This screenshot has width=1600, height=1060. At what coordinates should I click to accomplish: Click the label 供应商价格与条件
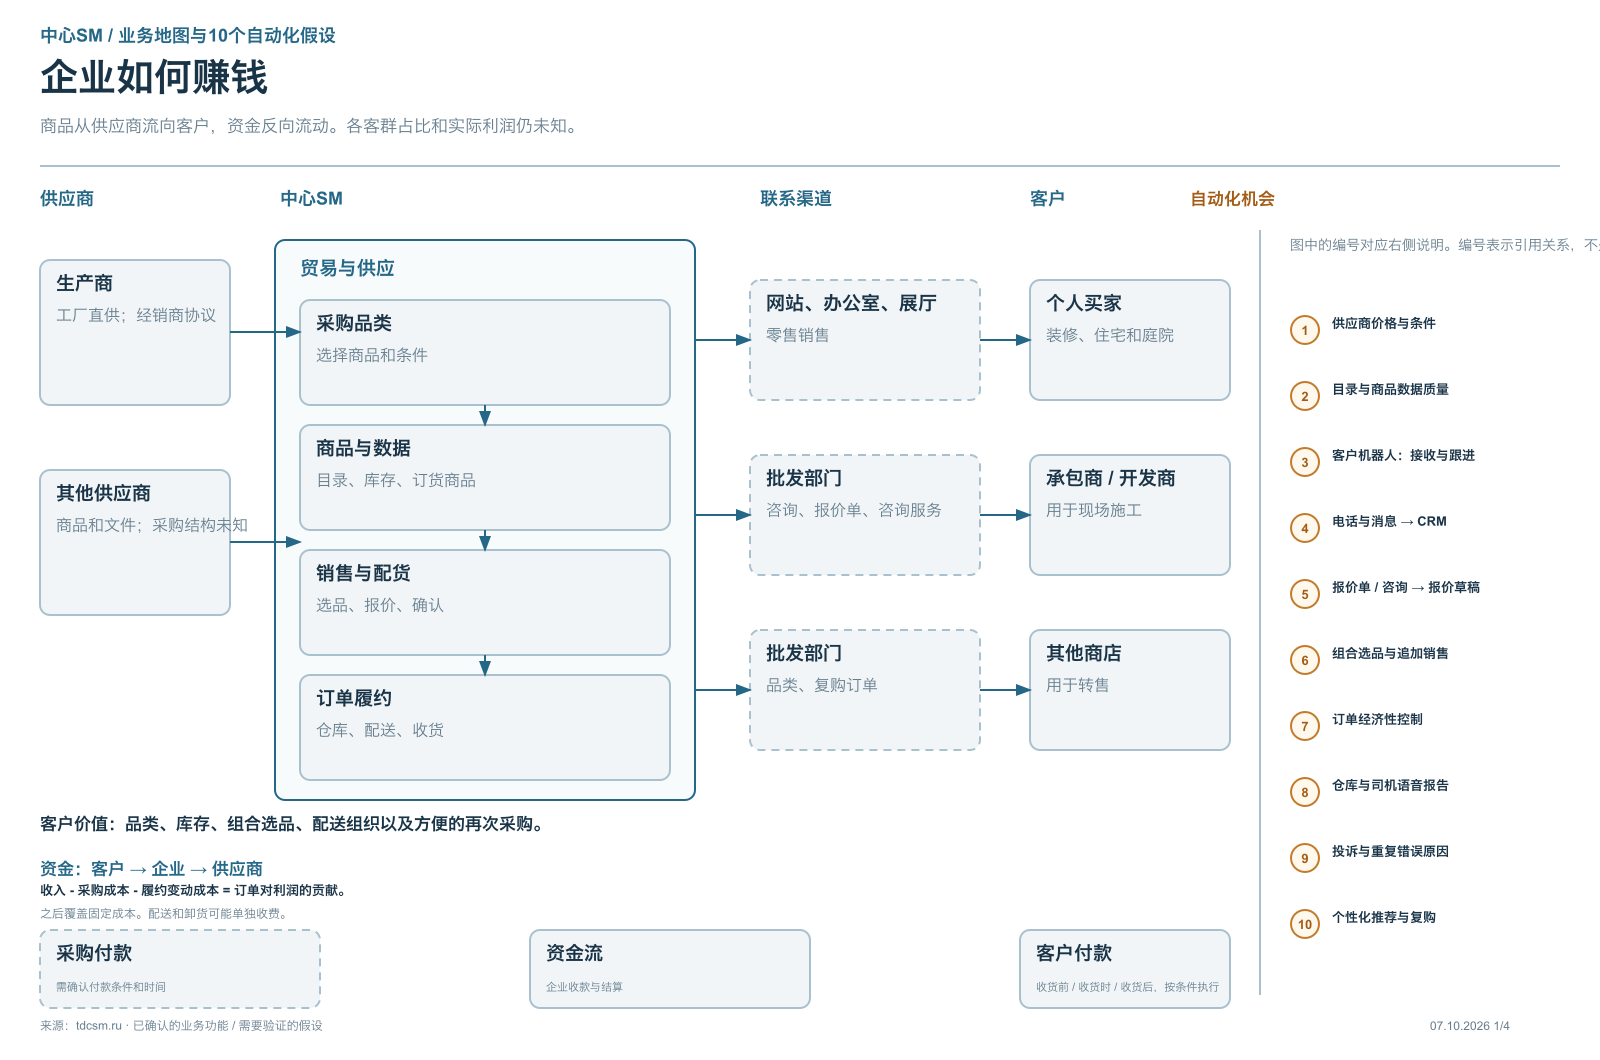pyautogui.click(x=1383, y=323)
